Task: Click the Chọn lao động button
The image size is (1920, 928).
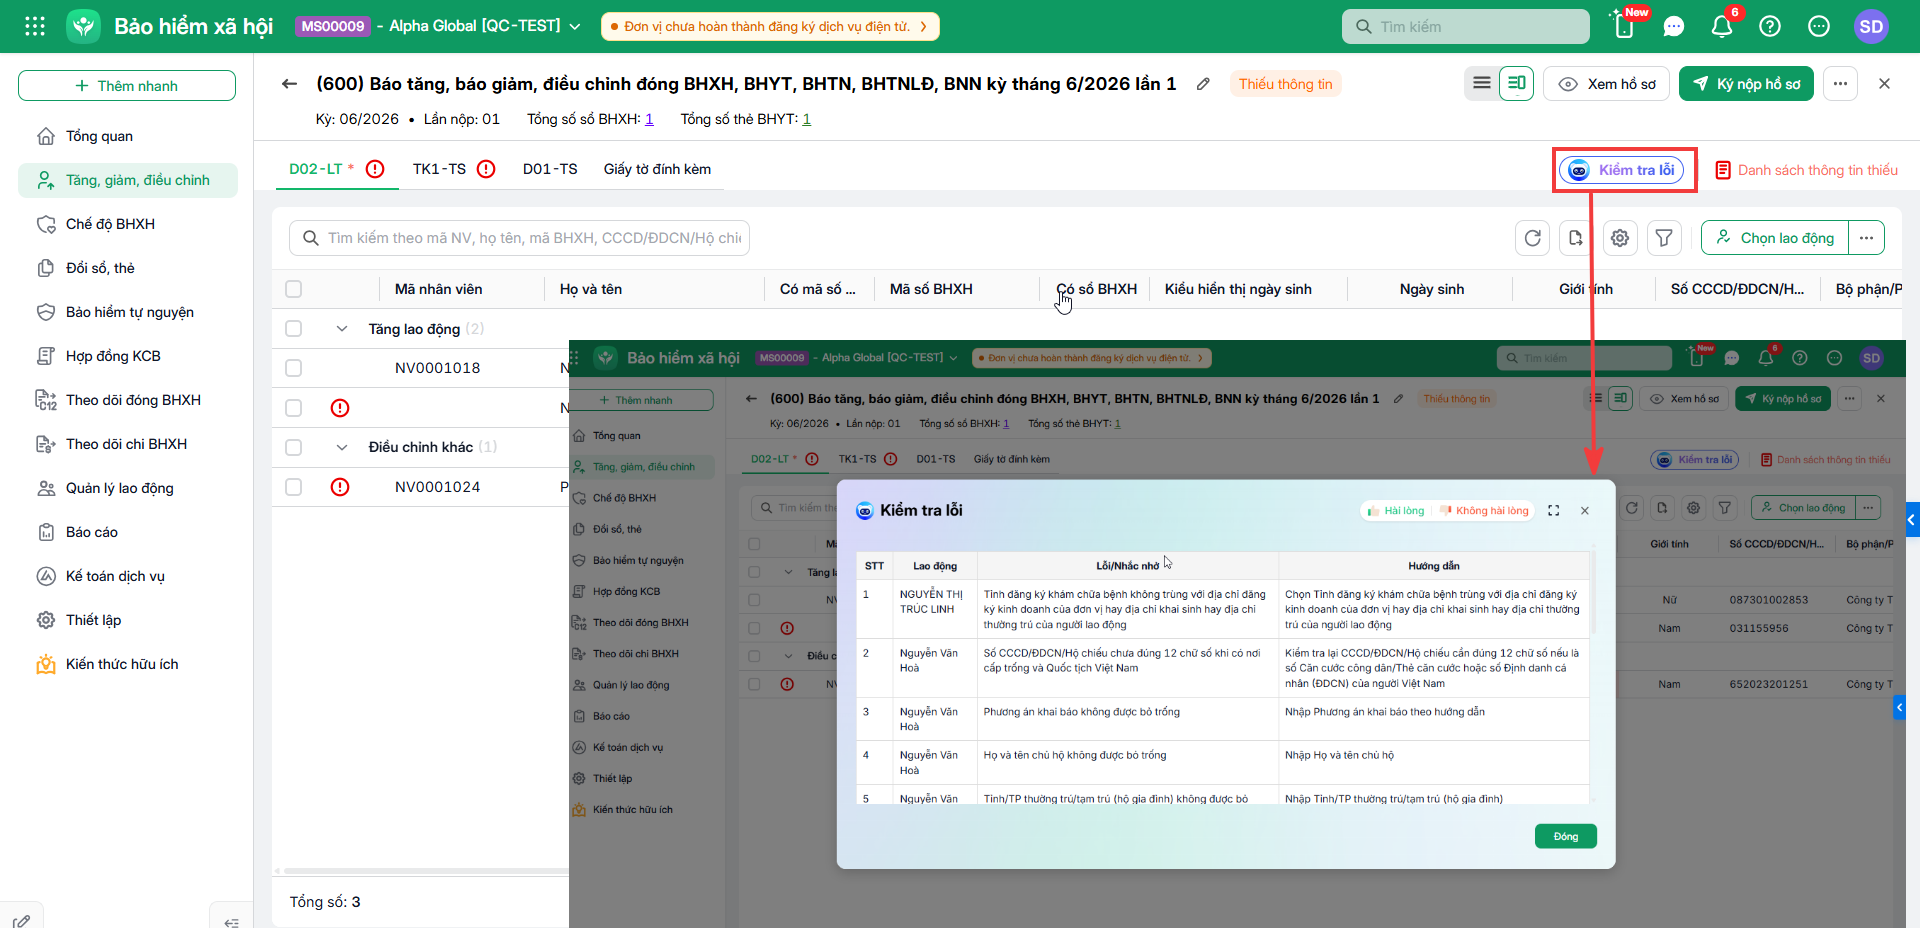Action: click(x=1775, y=238)
